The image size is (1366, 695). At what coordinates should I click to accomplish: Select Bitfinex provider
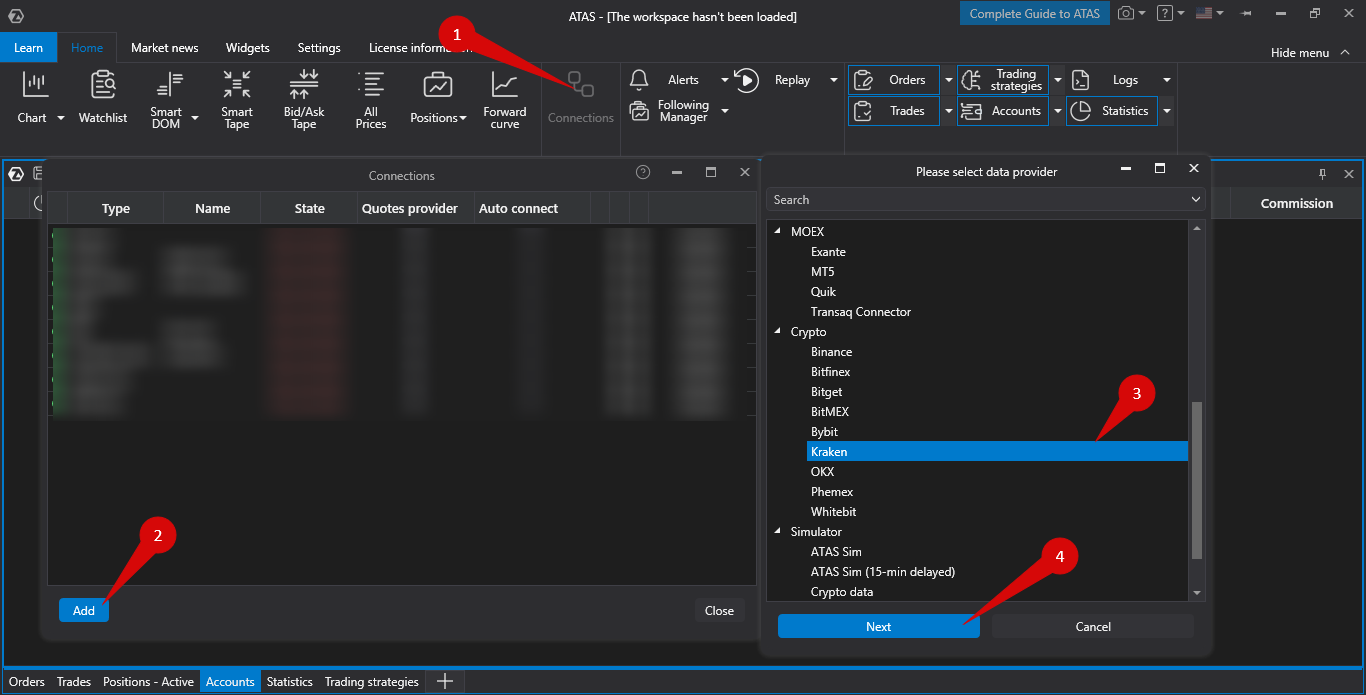[831, 372]
